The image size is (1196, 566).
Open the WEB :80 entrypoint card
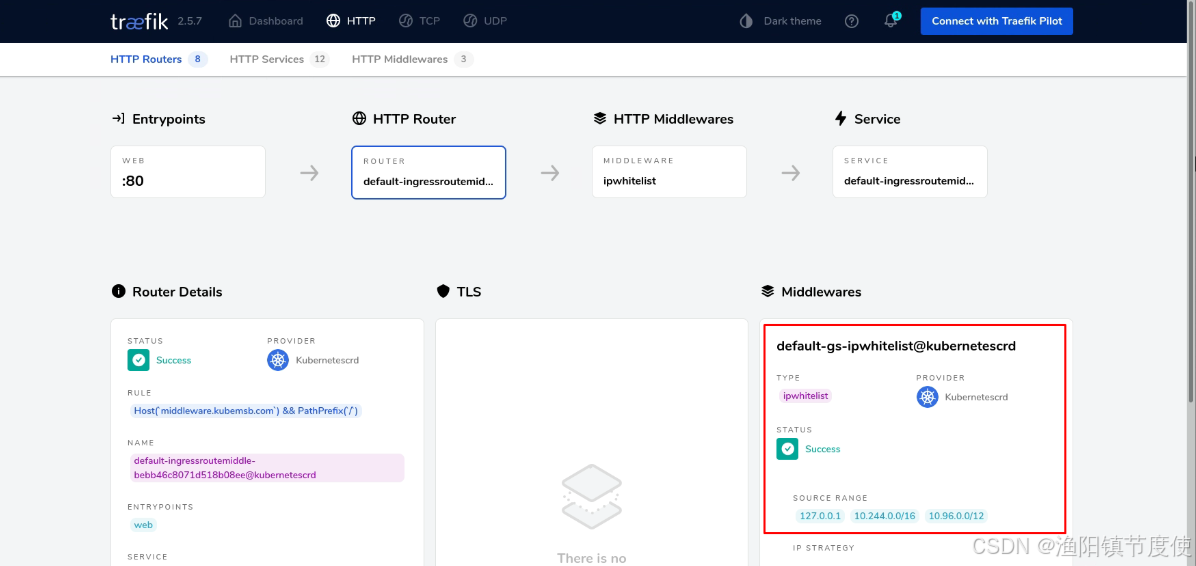point(188,172)
